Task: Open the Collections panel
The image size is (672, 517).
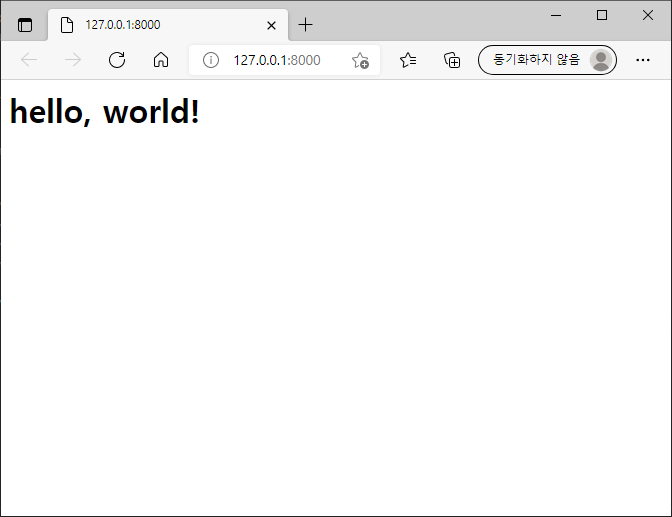Action: point(452,60)
